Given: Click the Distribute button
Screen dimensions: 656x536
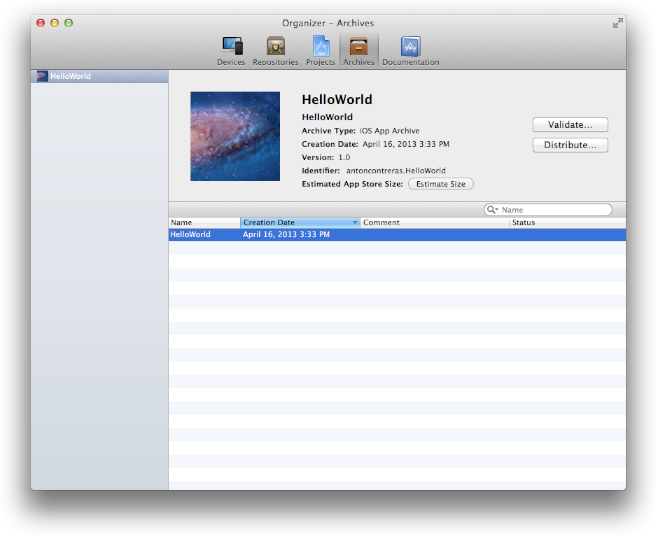Looking at the screenshot, I should click(570, 145).
